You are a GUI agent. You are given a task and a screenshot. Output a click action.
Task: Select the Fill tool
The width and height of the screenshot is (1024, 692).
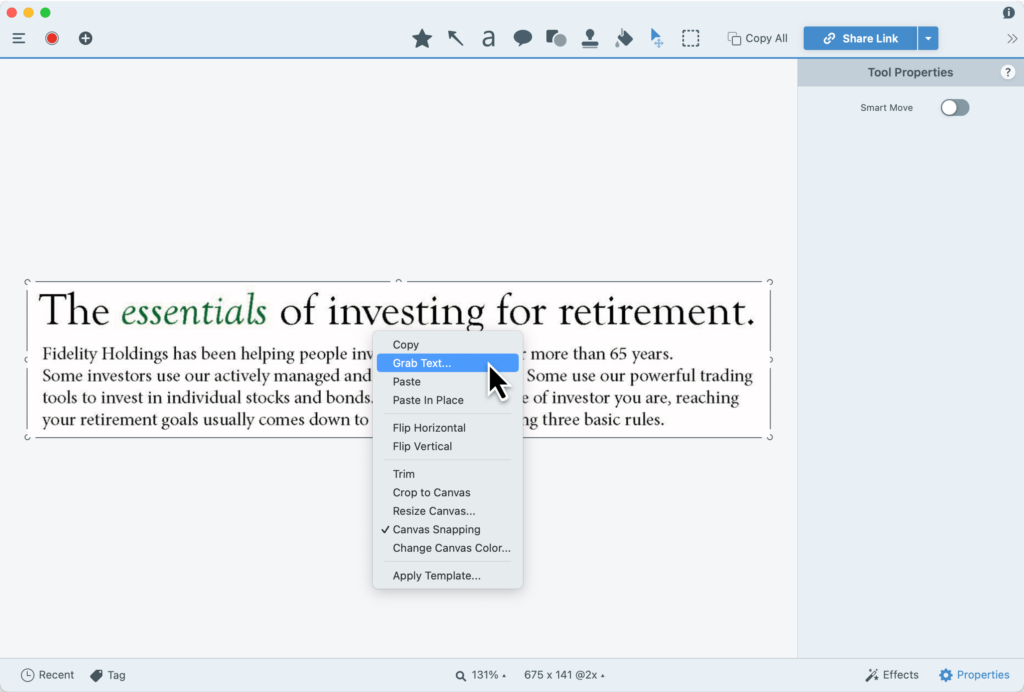(623, 38)
